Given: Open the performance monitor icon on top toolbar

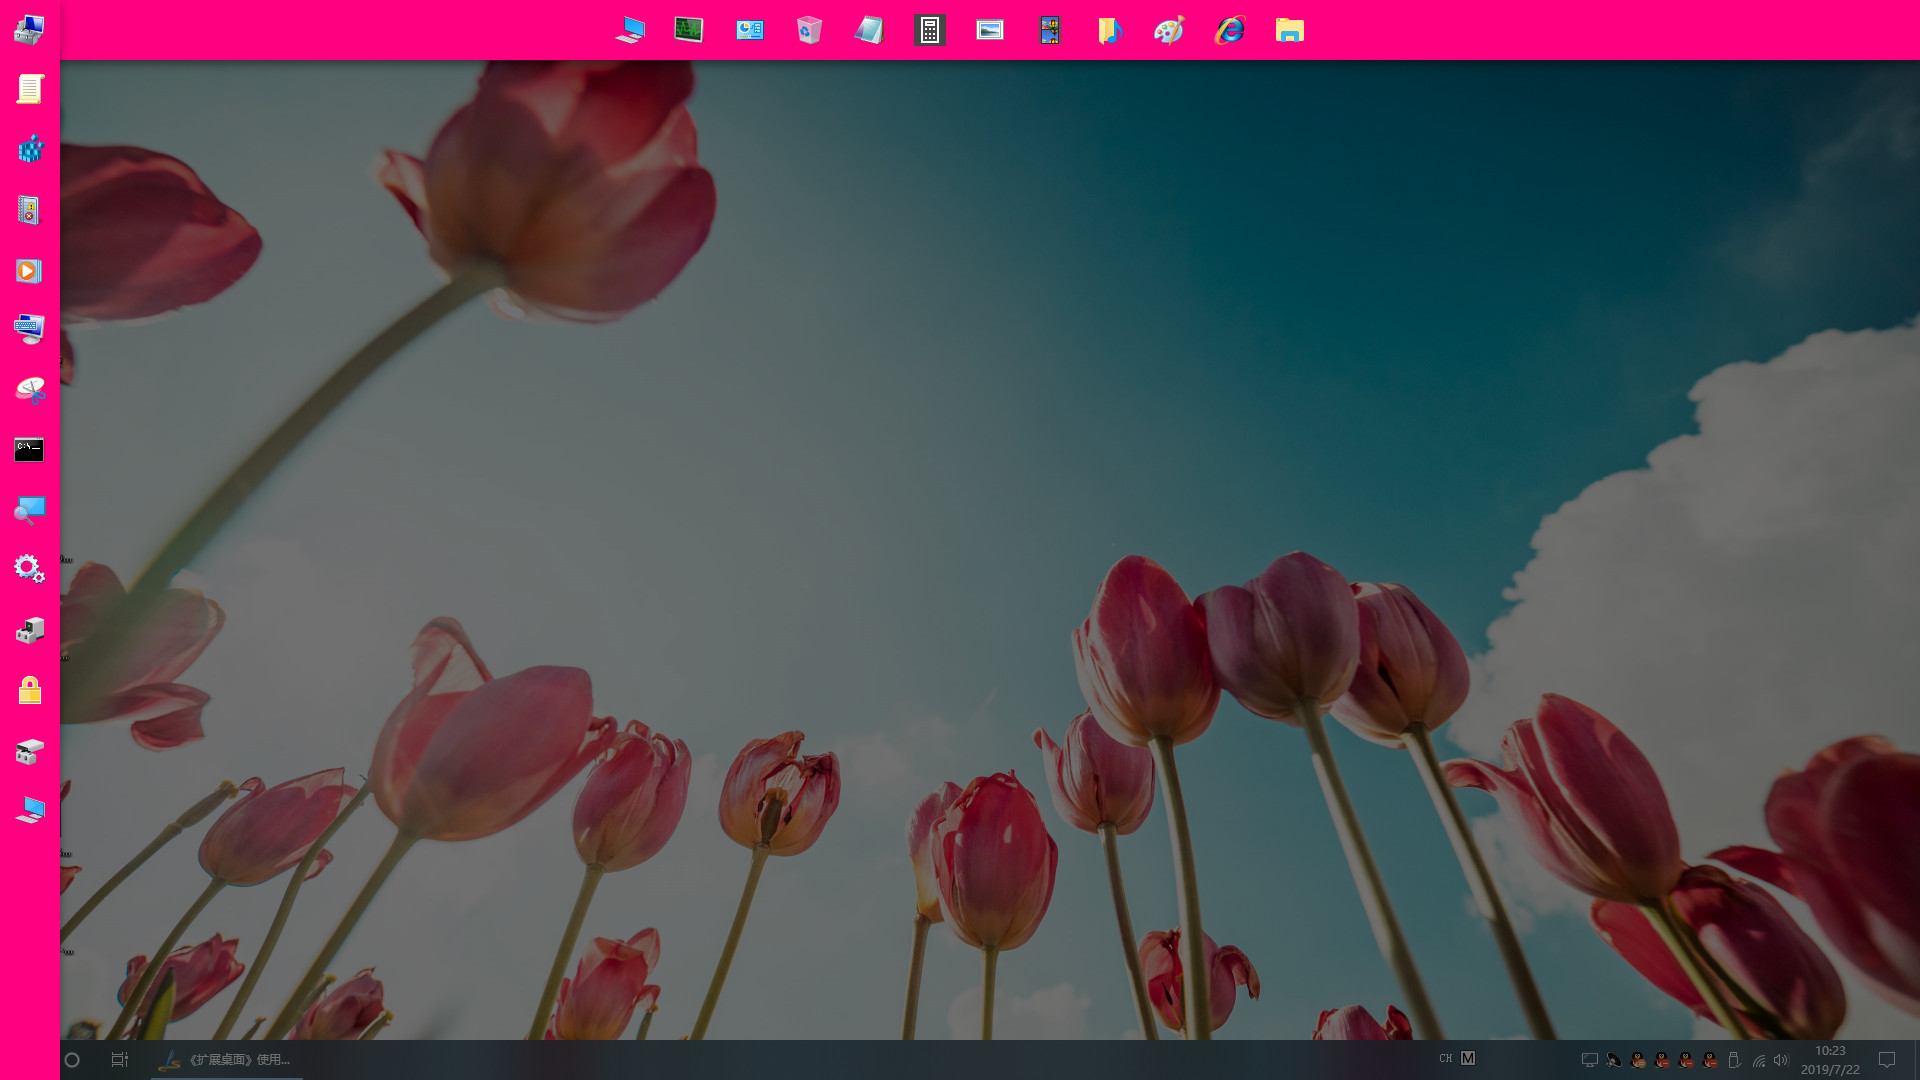Looking at the screenshot, I should point(688,30).
